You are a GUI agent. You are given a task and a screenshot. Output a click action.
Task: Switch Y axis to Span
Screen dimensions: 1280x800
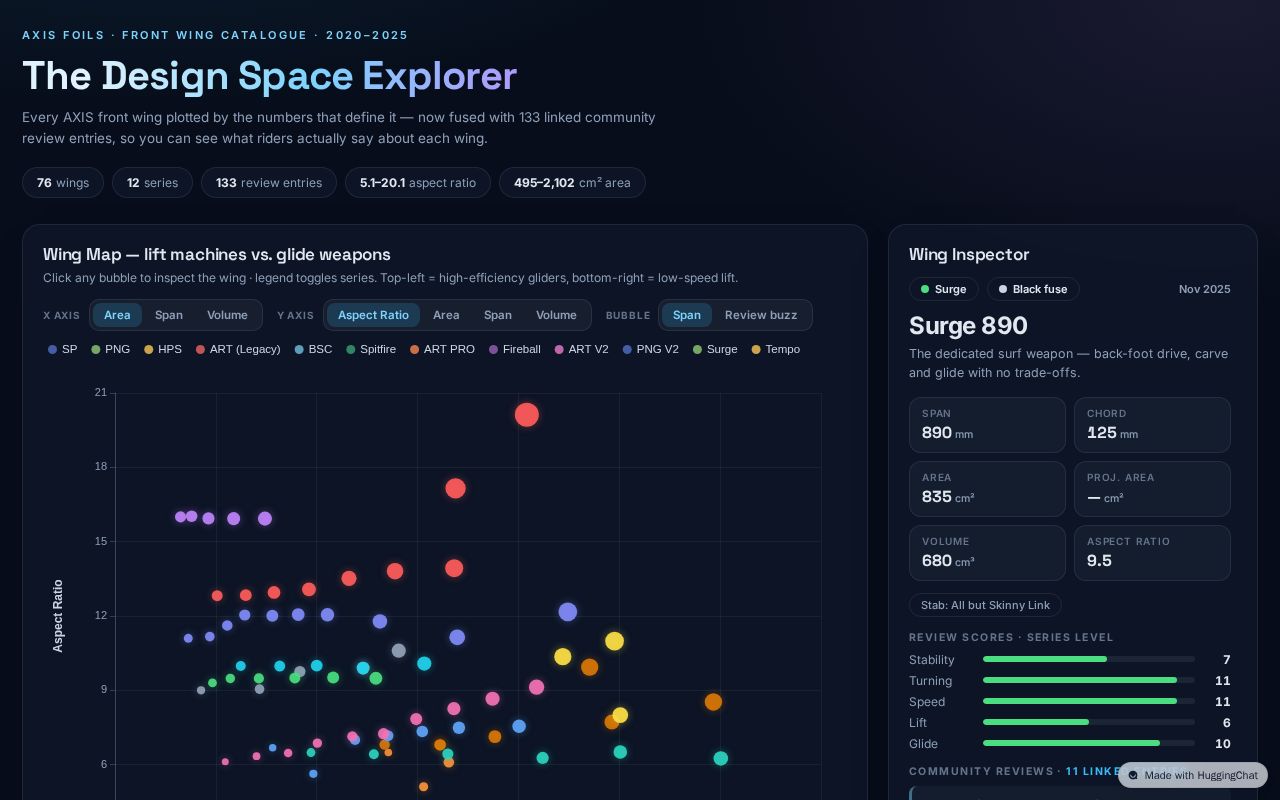[498, 315]
